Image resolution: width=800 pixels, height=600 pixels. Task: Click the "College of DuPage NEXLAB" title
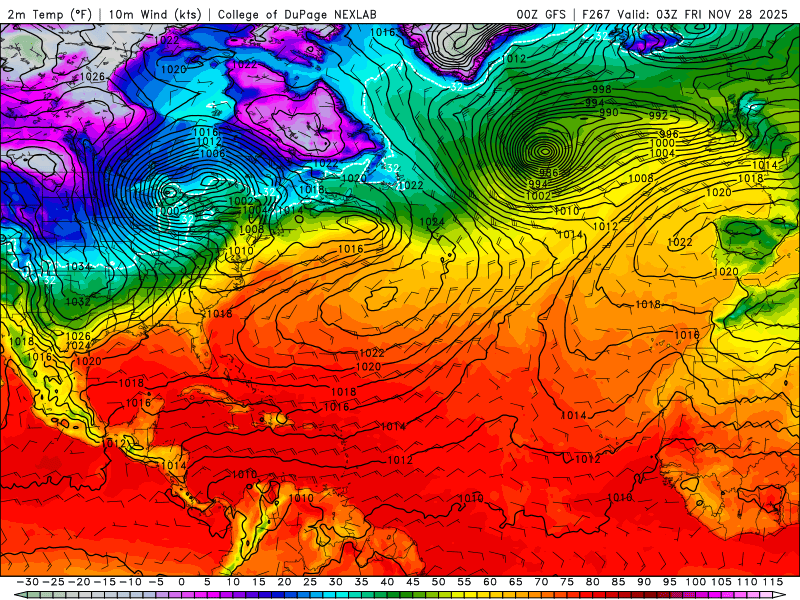click(297, 14)
